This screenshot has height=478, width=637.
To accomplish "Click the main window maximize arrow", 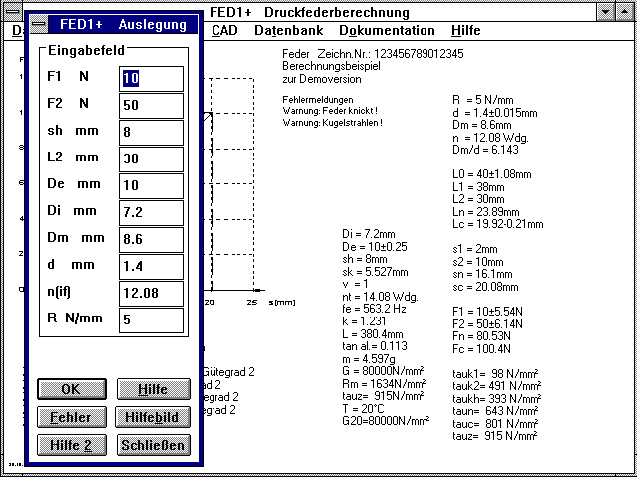I will point(624,12).
